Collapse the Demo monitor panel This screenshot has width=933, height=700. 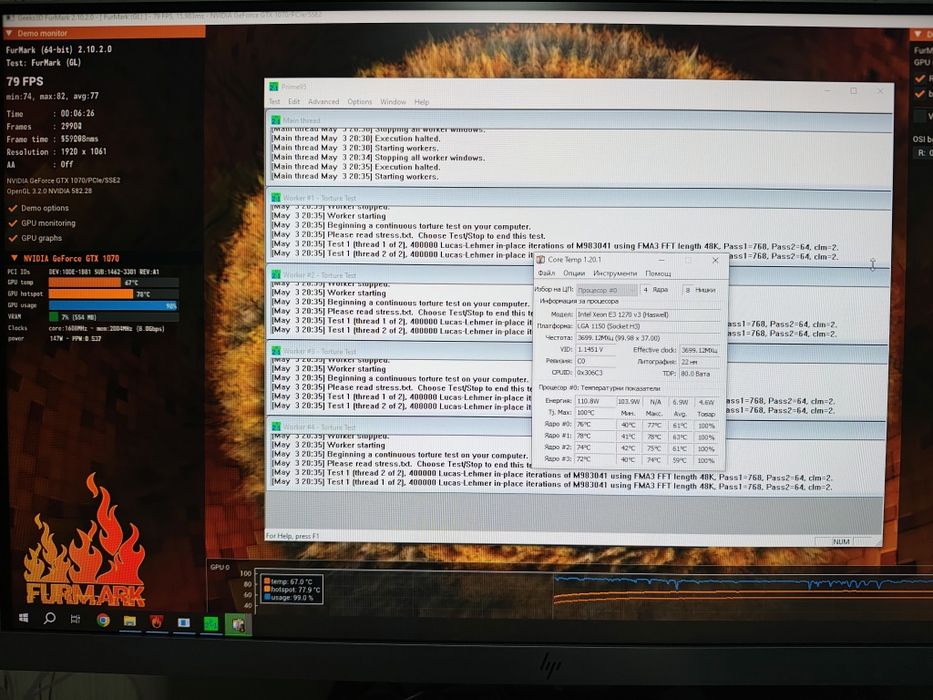click(10, 33)
